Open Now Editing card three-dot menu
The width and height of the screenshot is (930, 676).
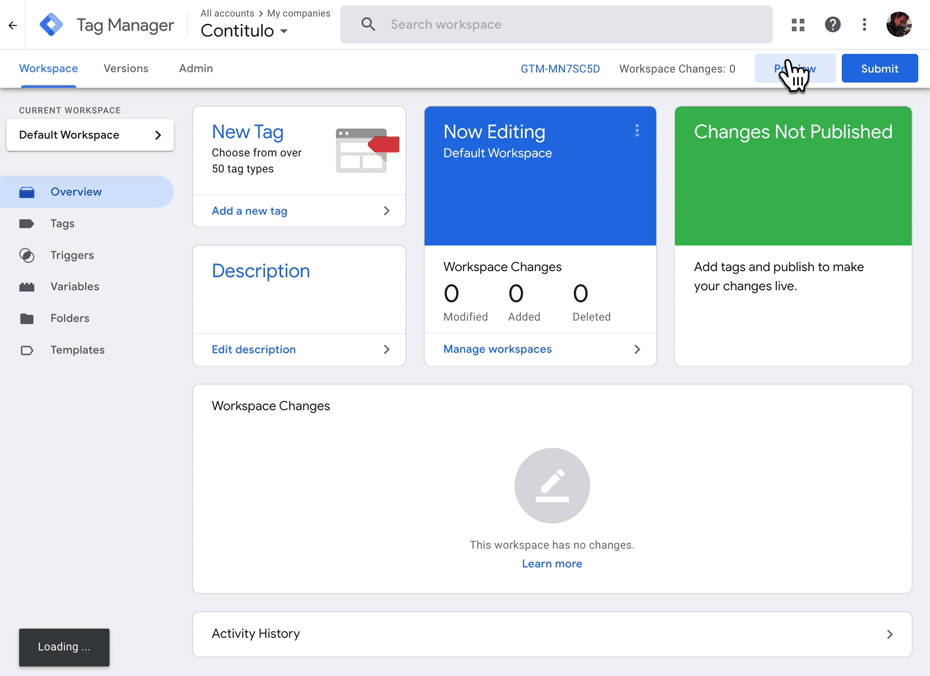[x=637, y=130]
